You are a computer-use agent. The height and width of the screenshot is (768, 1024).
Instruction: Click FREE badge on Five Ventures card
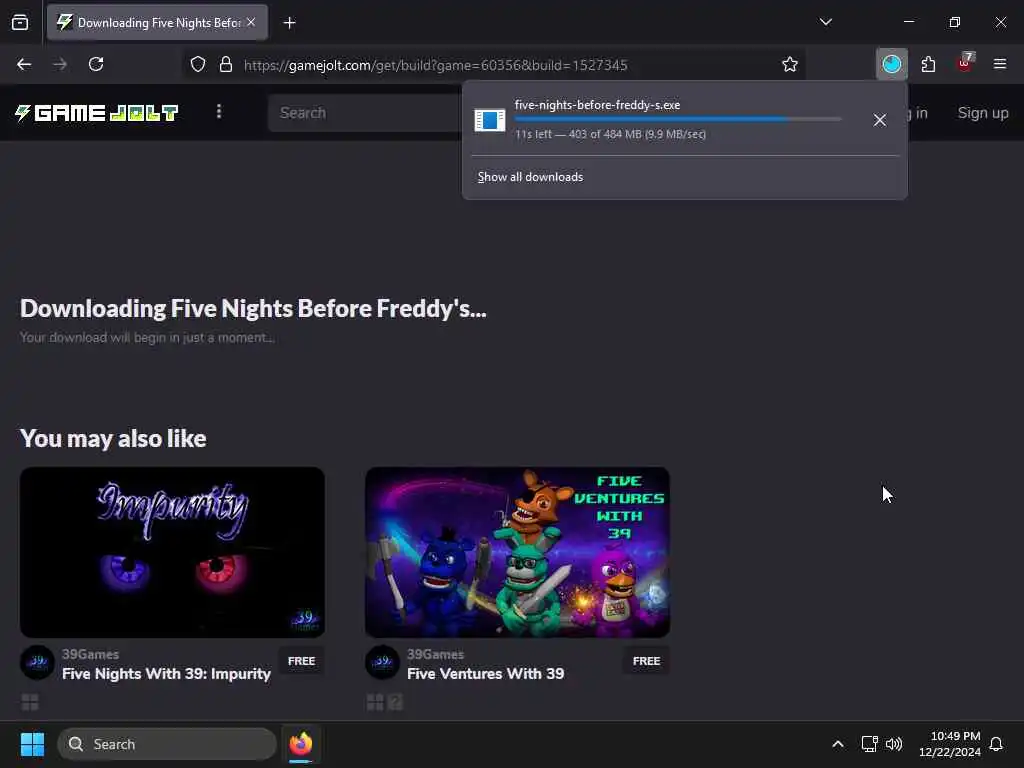click(647, 662)
